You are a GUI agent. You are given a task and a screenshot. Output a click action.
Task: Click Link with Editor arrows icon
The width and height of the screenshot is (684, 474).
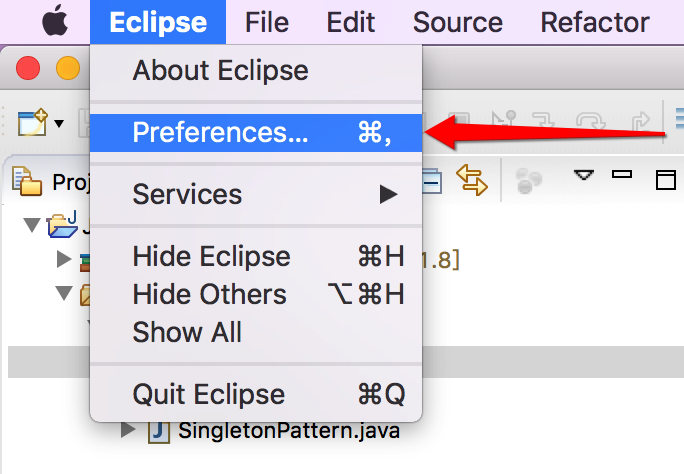tap(472, 179)
